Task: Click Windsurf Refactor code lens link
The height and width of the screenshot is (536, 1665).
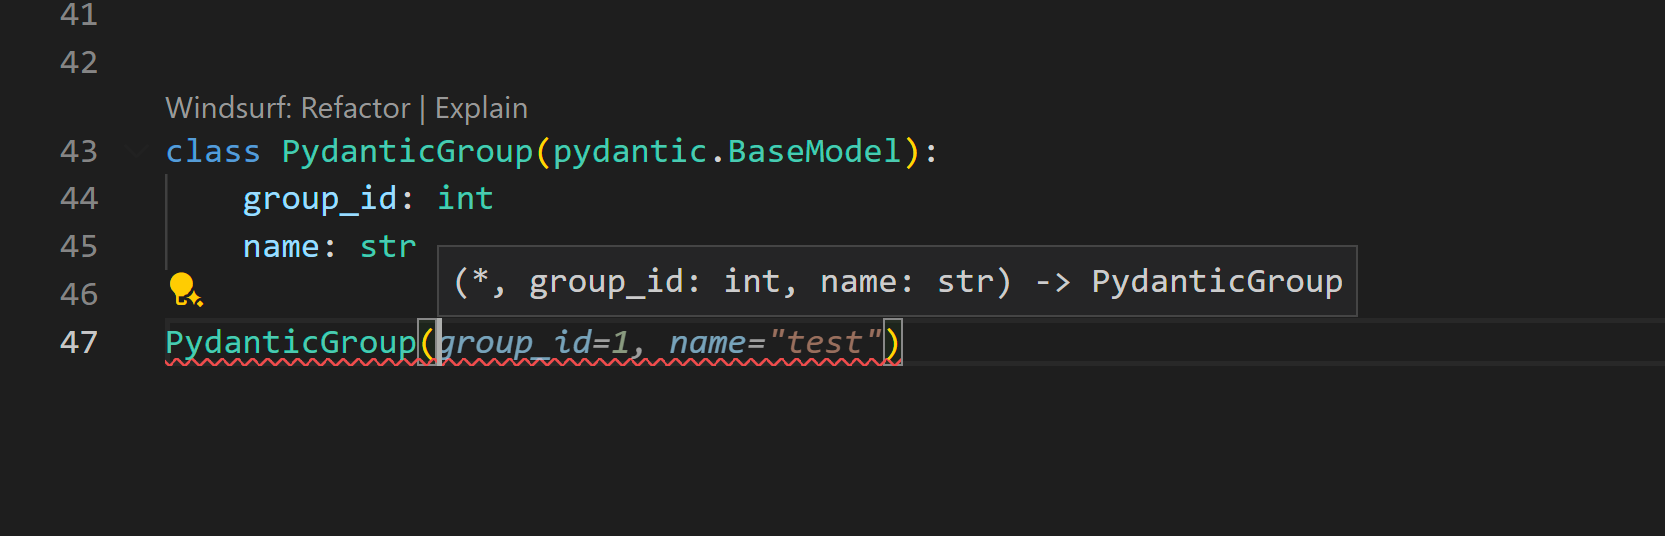Action: click(287, 108)
